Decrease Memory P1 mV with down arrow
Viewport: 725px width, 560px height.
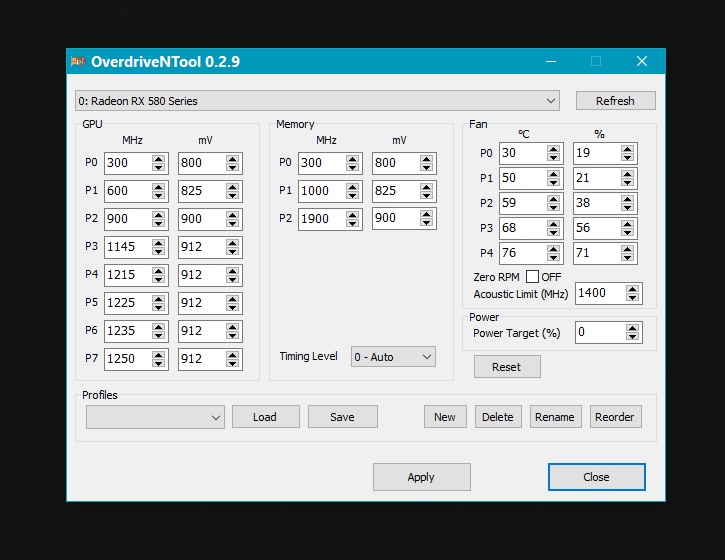point(426,195)
